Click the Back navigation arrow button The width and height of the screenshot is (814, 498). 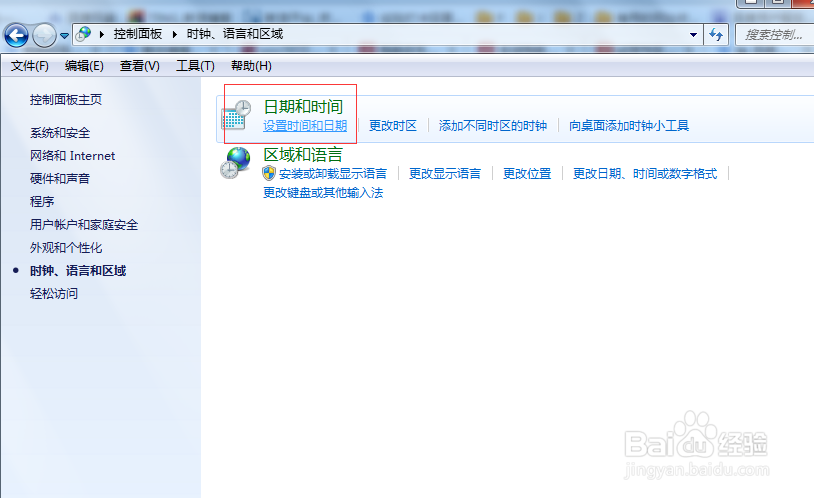point(16,36)
